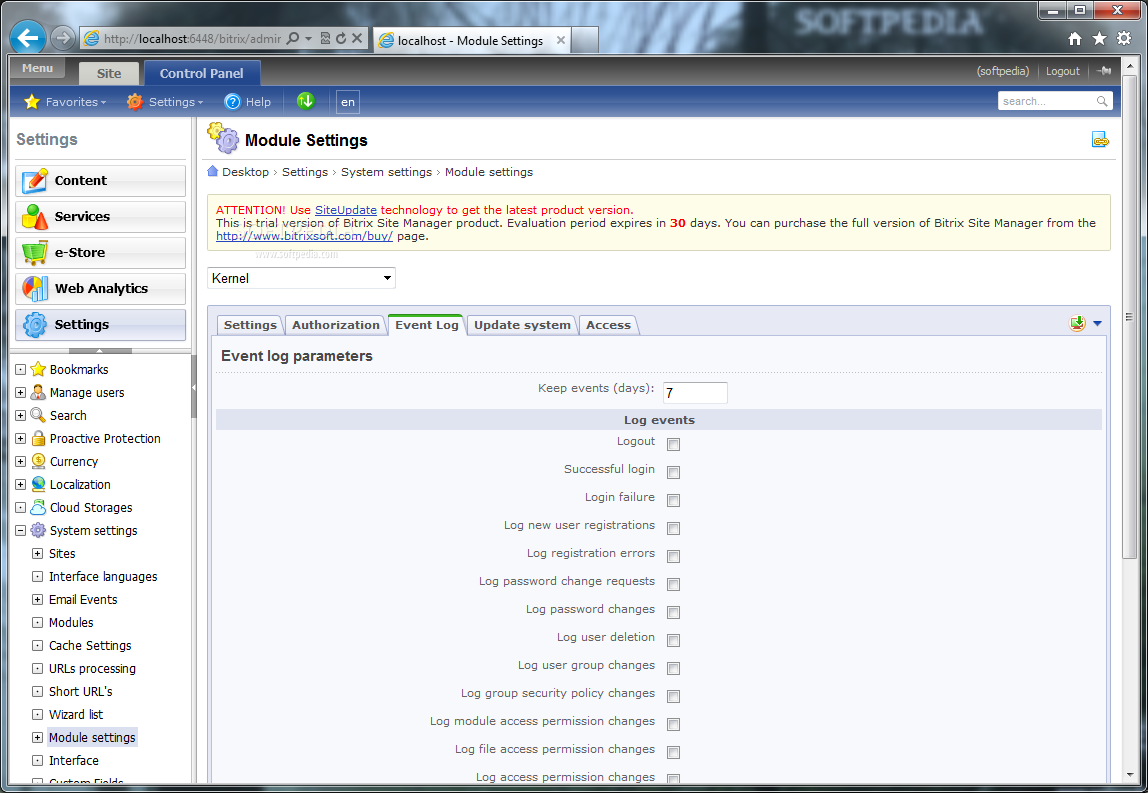Click the Keep events days input field
Screen dimensions: 1148x793
click(x=695, y=392)
